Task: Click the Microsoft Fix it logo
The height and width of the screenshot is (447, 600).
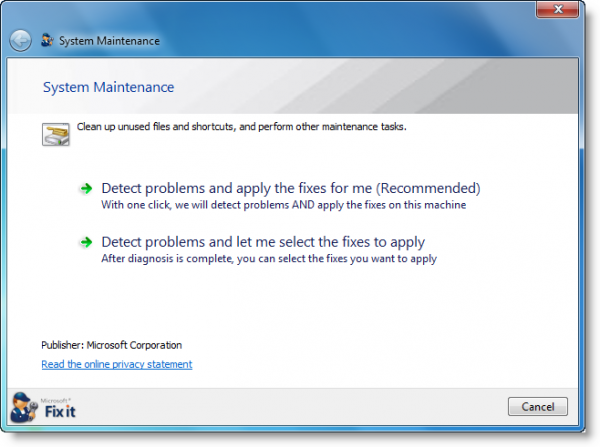Action: coord(43,407)
